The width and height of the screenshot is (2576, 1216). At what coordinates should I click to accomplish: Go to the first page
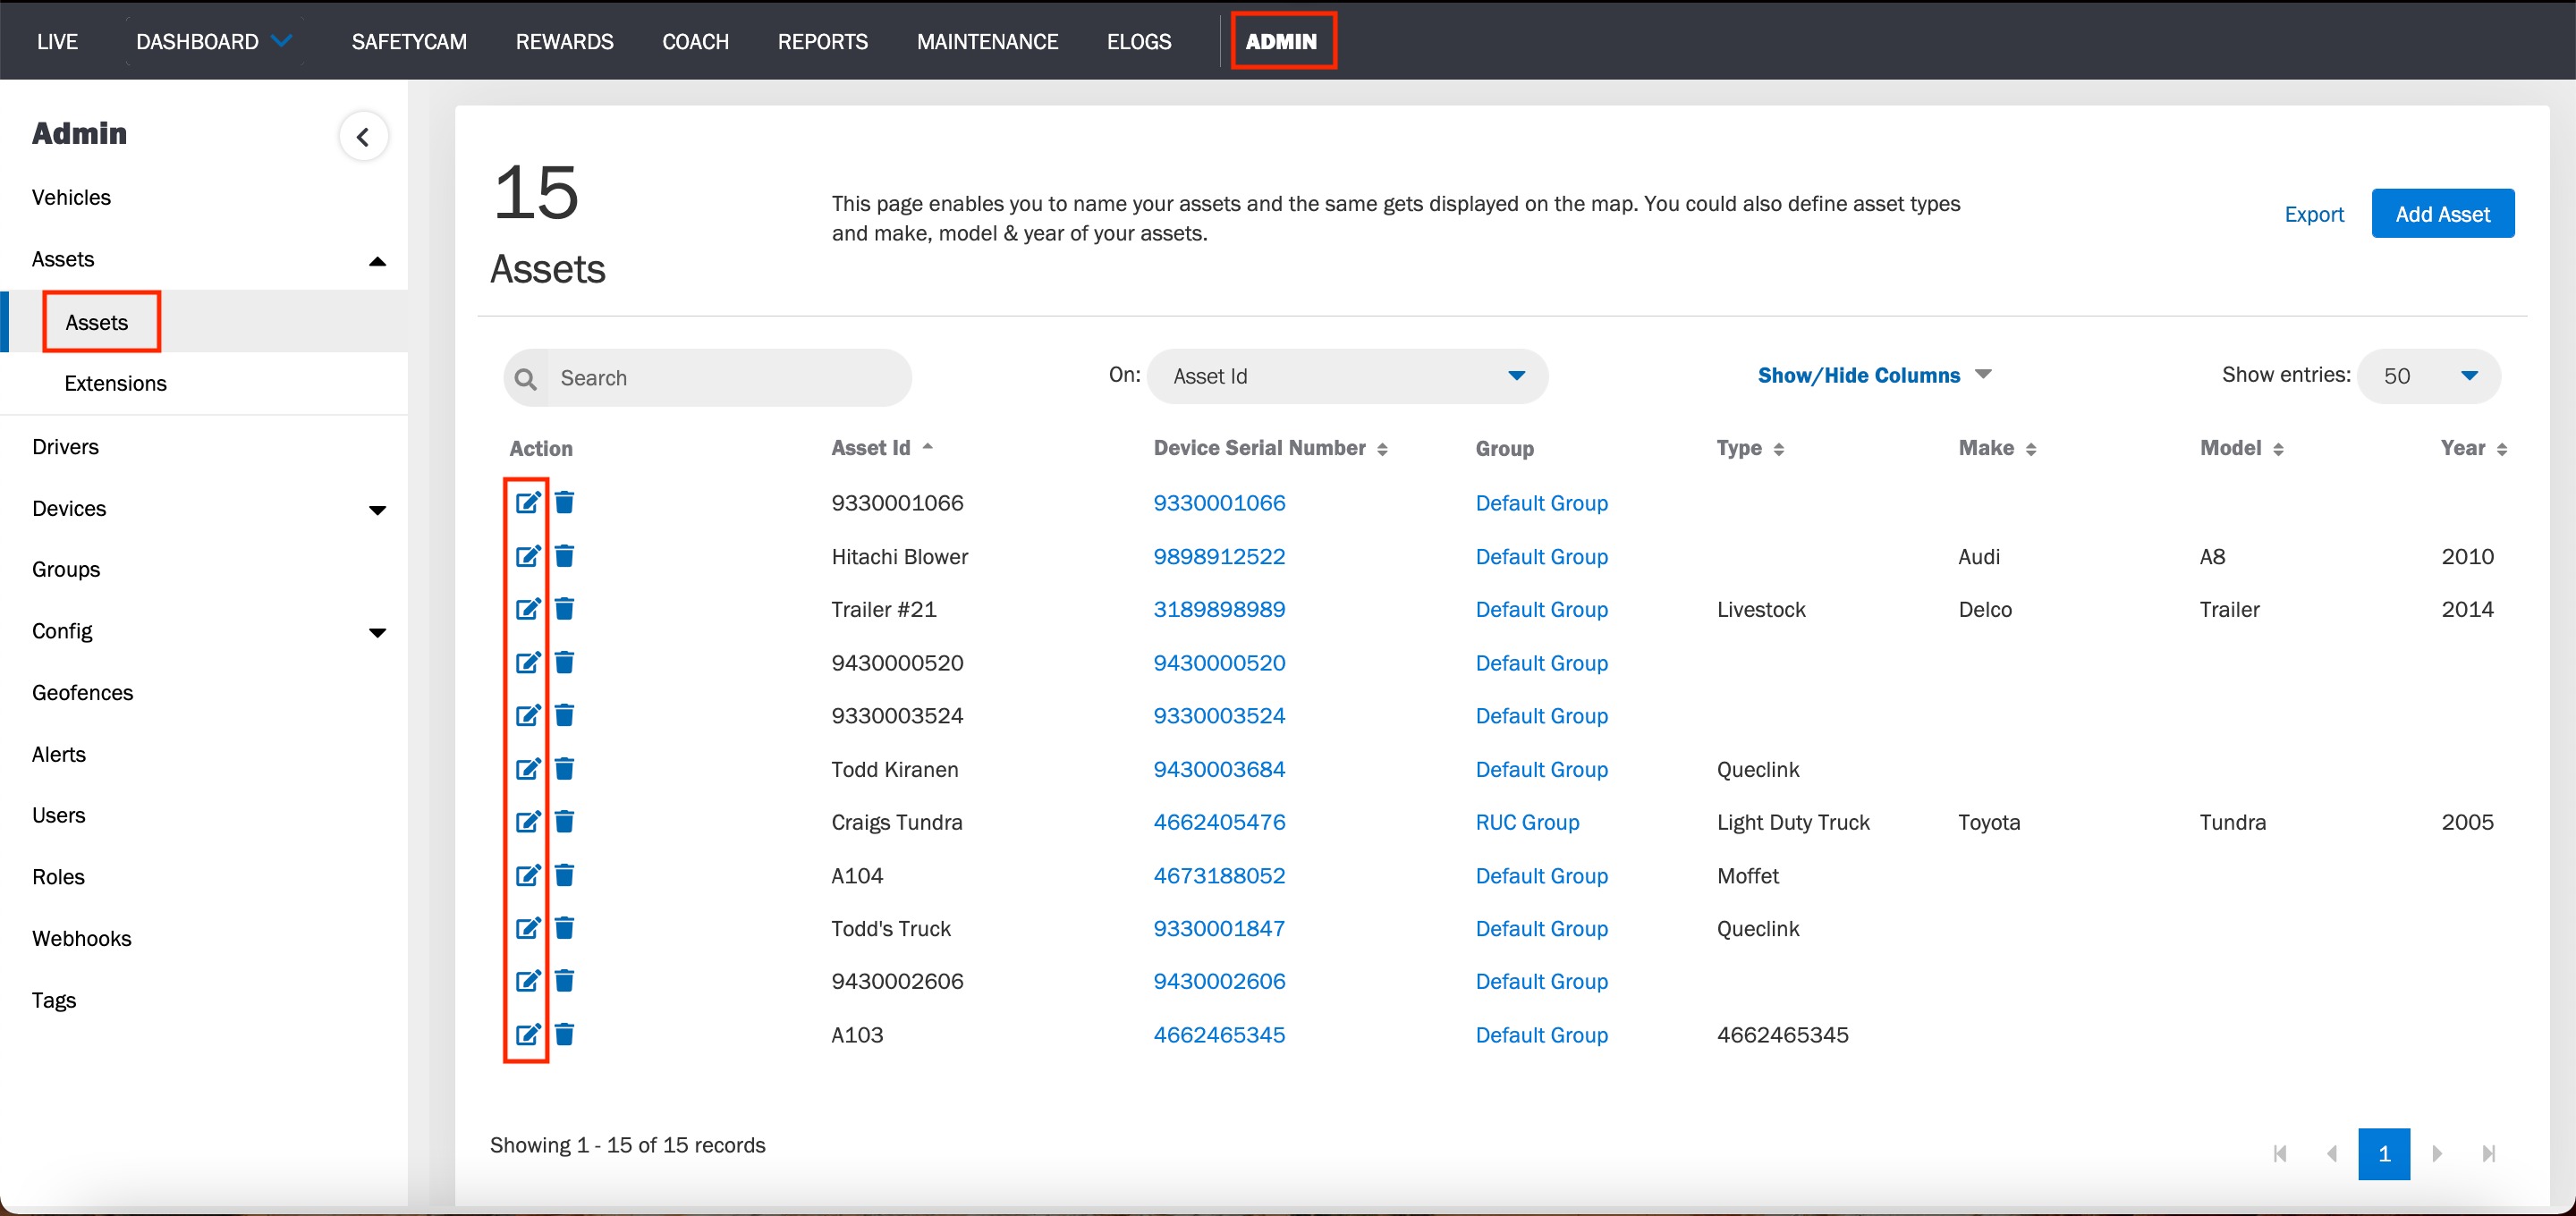click(2280, 1153)
